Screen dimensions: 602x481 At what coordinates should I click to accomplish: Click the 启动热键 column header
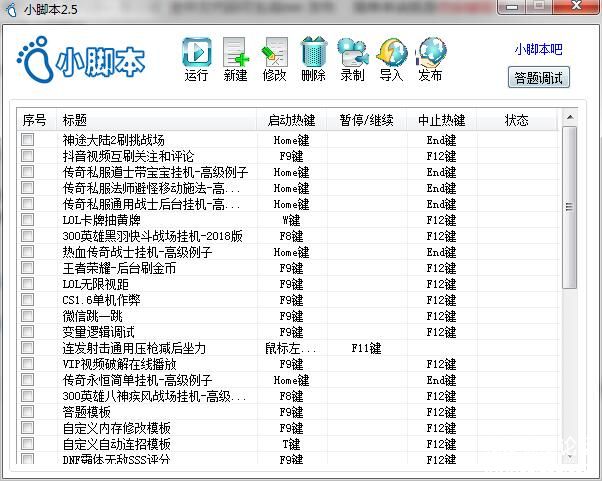(291, 120)
